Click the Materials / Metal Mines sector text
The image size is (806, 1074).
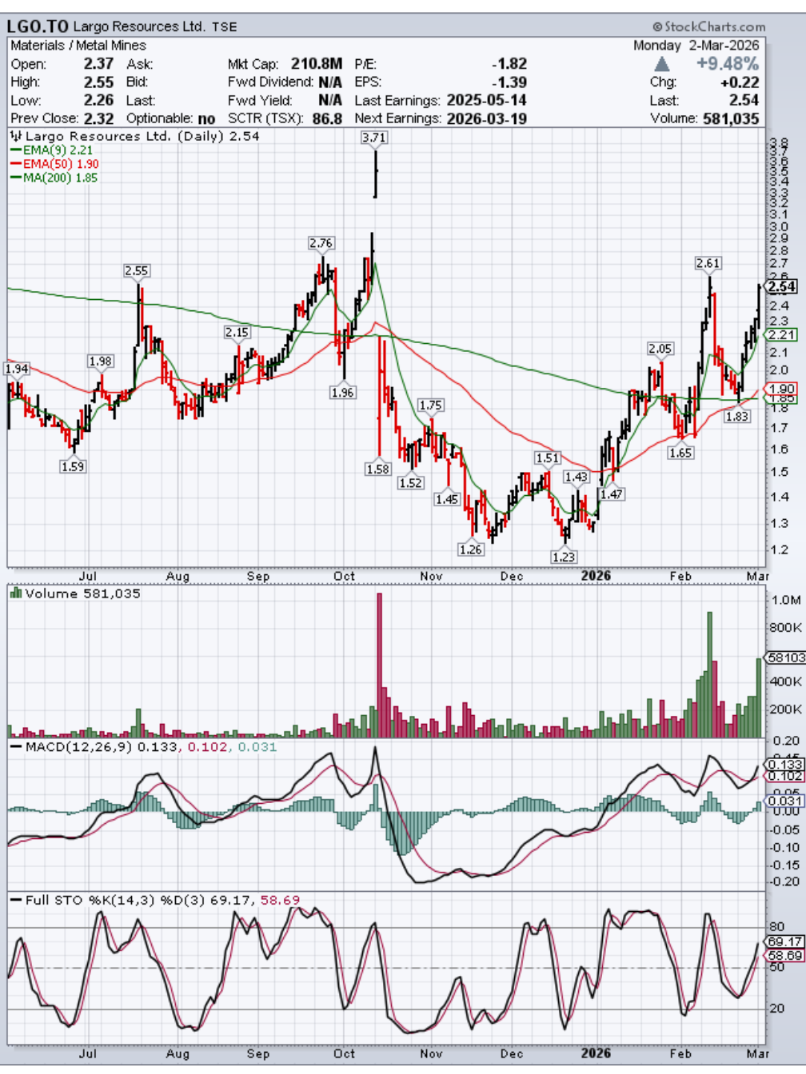(x=78, y=46)
